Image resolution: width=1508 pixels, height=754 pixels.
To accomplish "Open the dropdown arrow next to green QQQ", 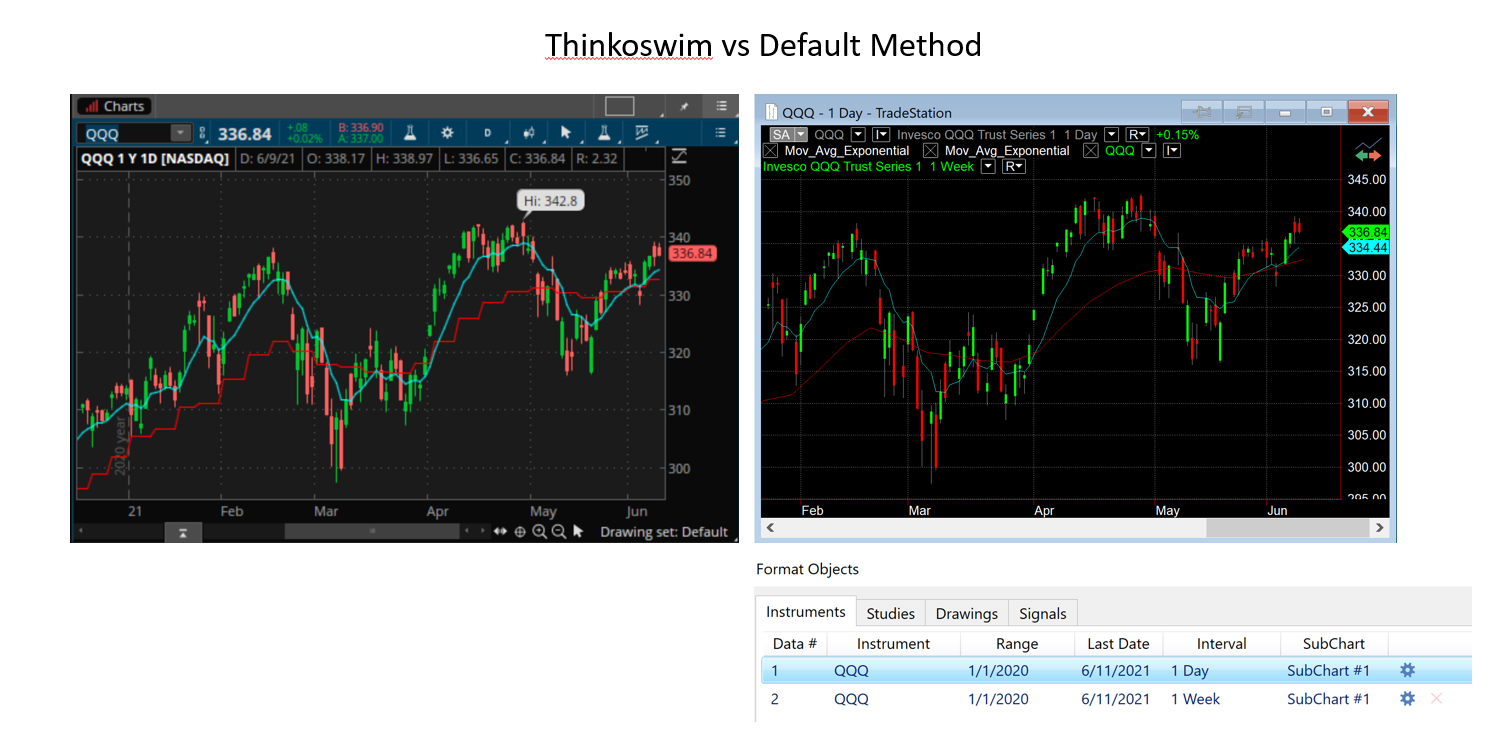I will [1149, 151].
